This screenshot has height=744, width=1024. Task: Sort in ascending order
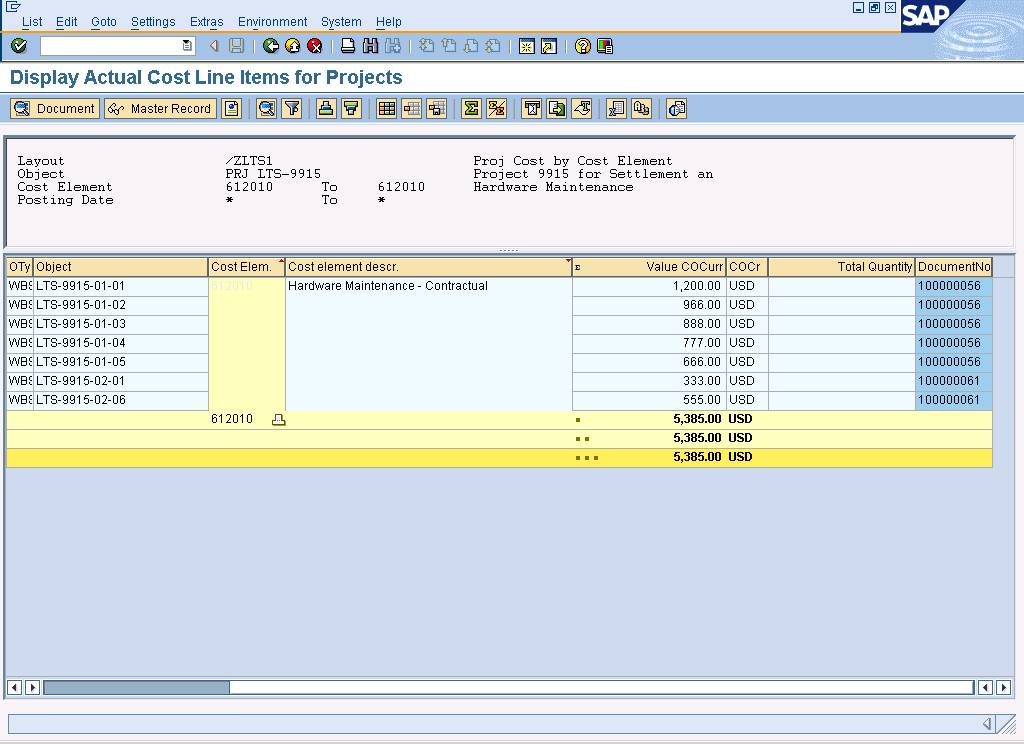326,108
